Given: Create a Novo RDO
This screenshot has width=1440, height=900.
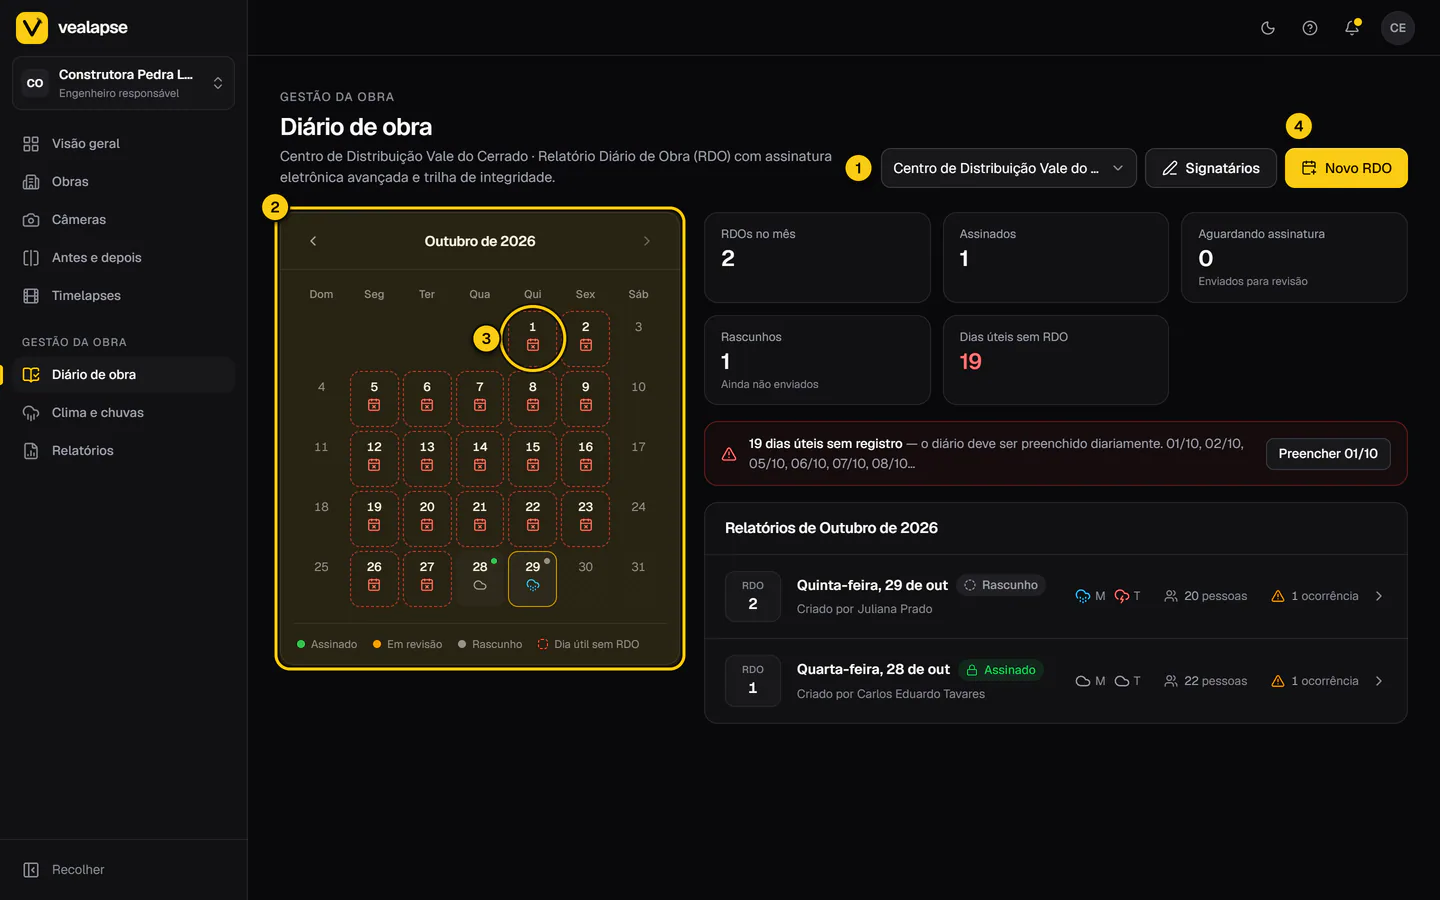Looking at the screenshot, I should 1346,168.
